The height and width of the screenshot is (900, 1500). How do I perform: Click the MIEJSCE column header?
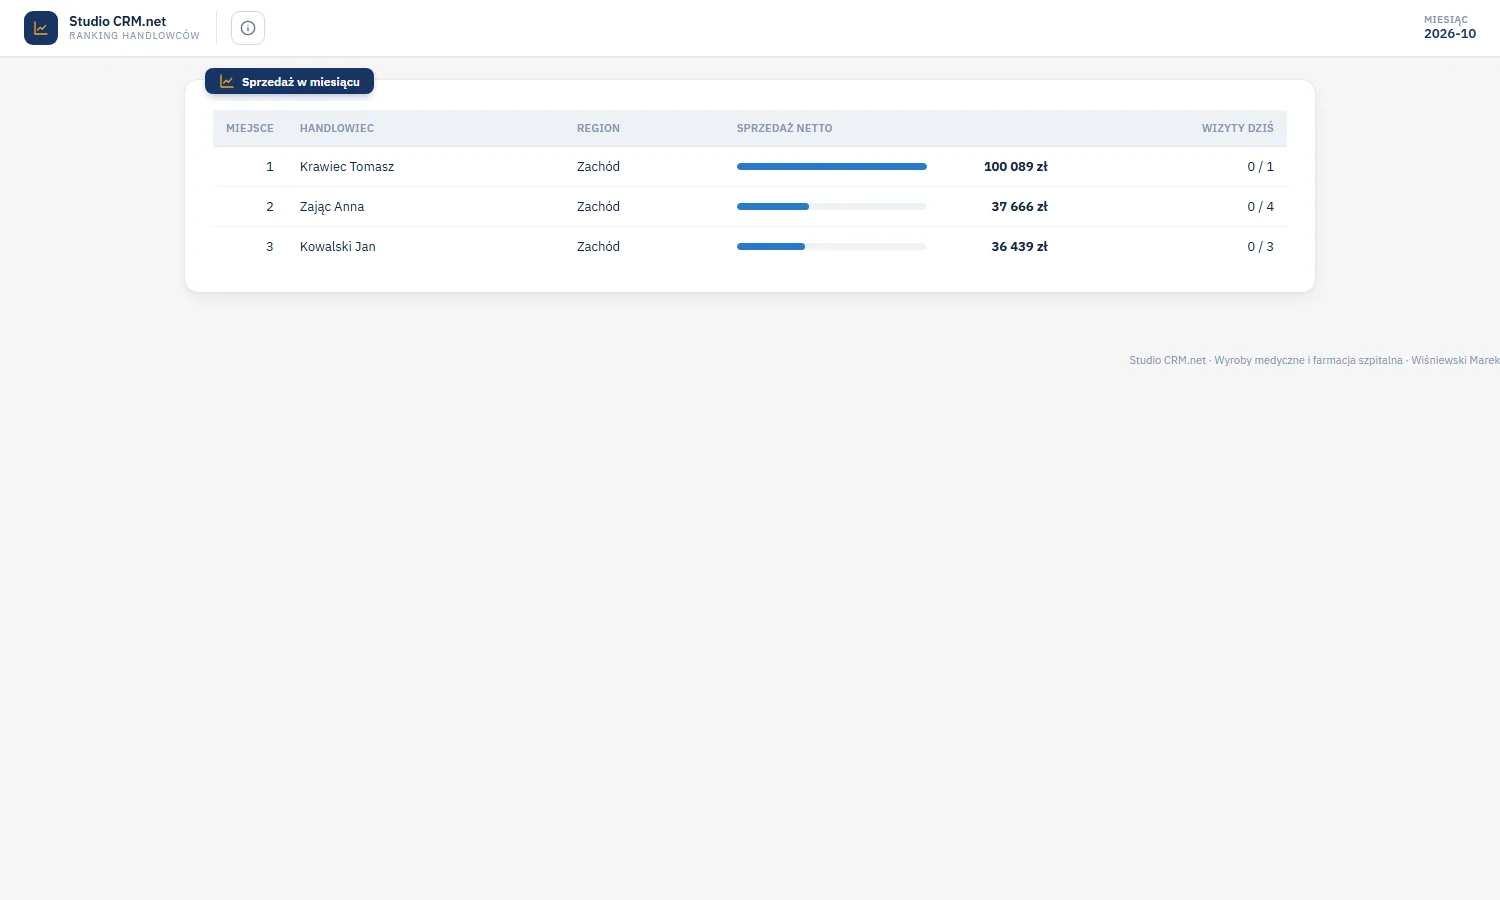(250, 128)
